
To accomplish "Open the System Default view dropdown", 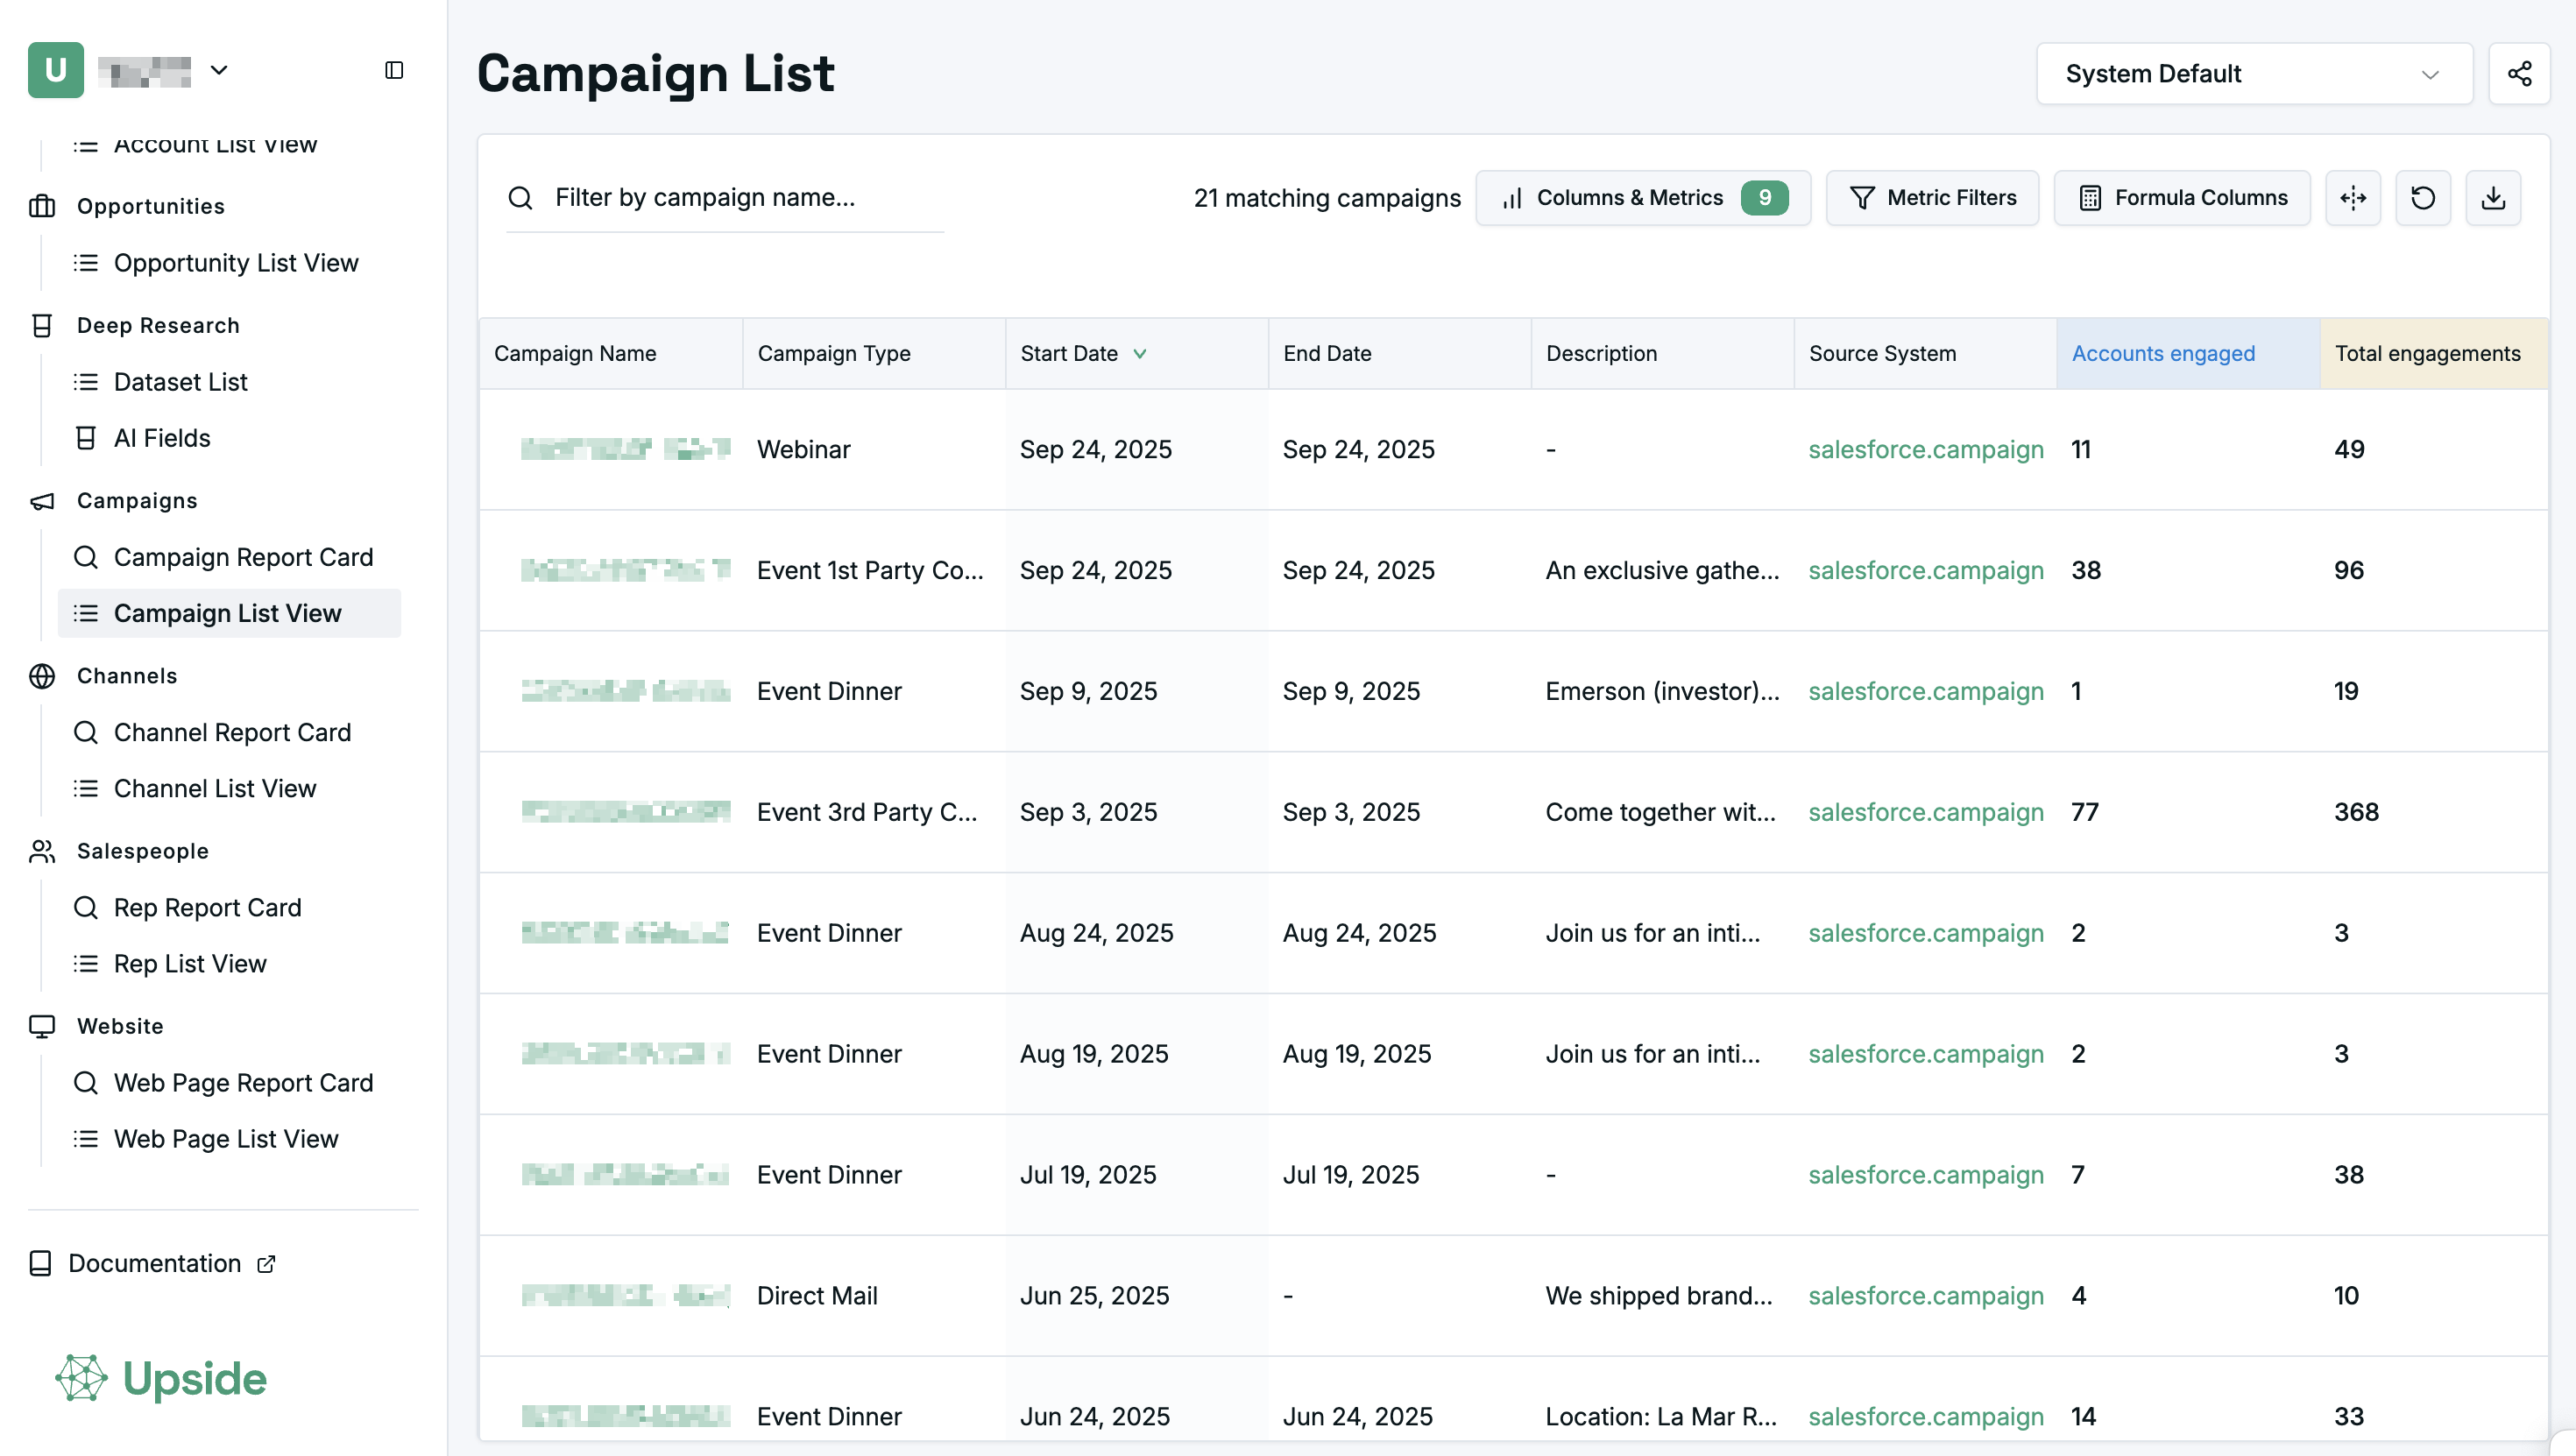I will click(x=2254, y=74).
